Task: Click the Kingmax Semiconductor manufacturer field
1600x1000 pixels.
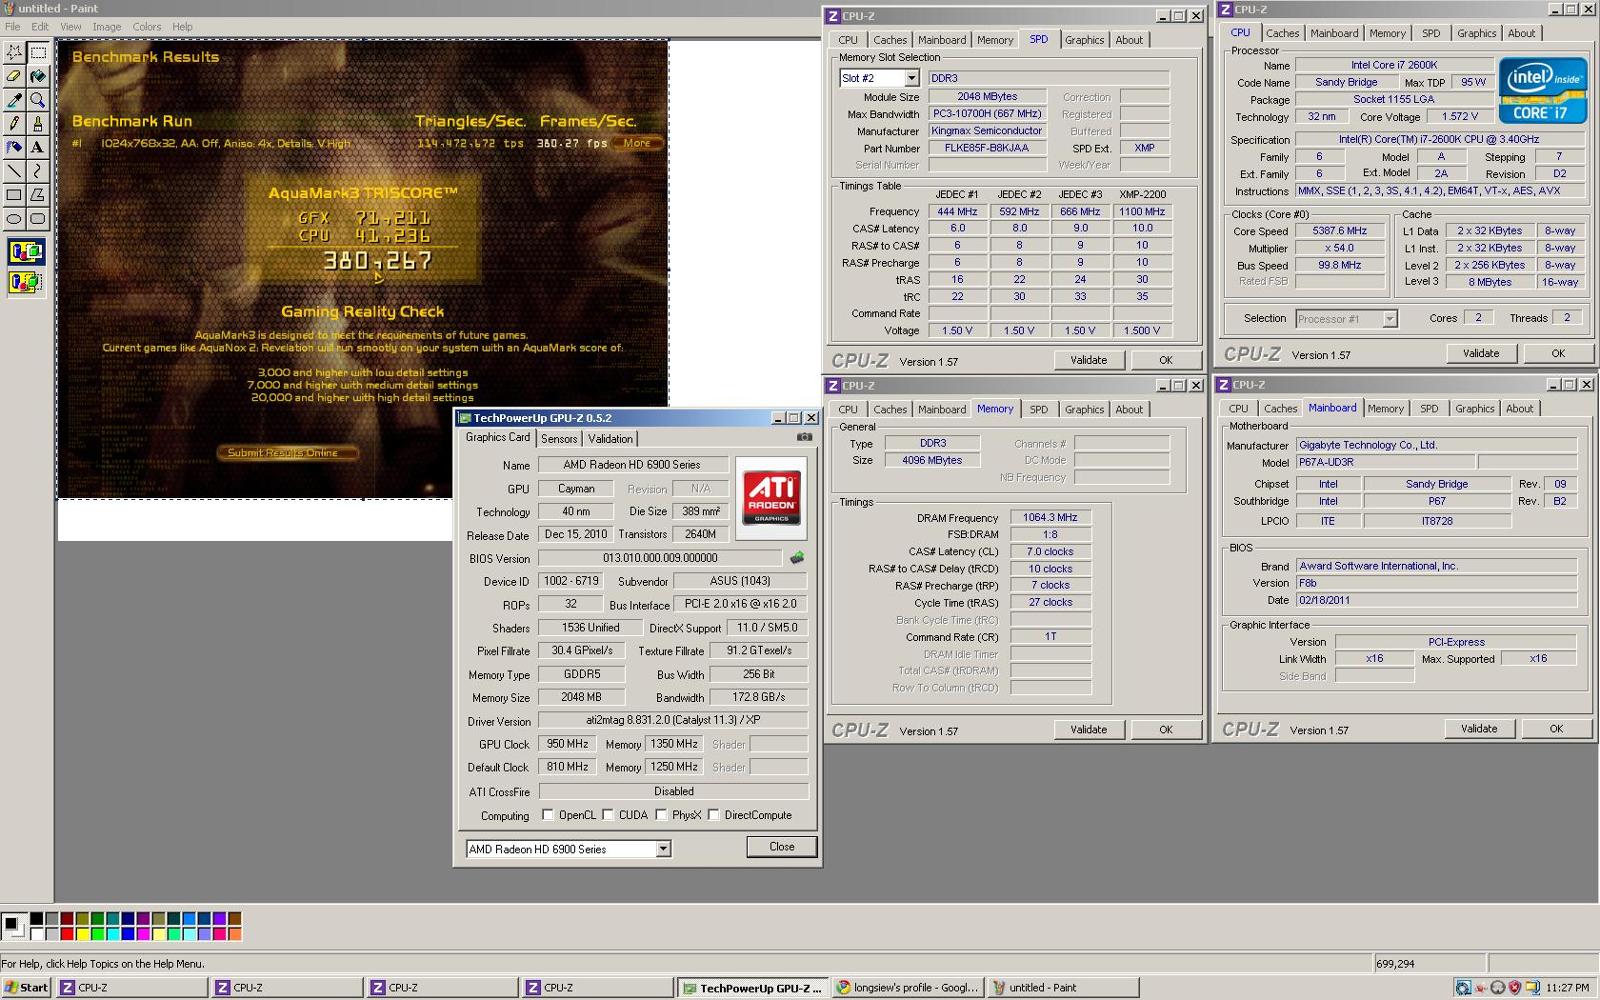Action: tap(987, 131)
